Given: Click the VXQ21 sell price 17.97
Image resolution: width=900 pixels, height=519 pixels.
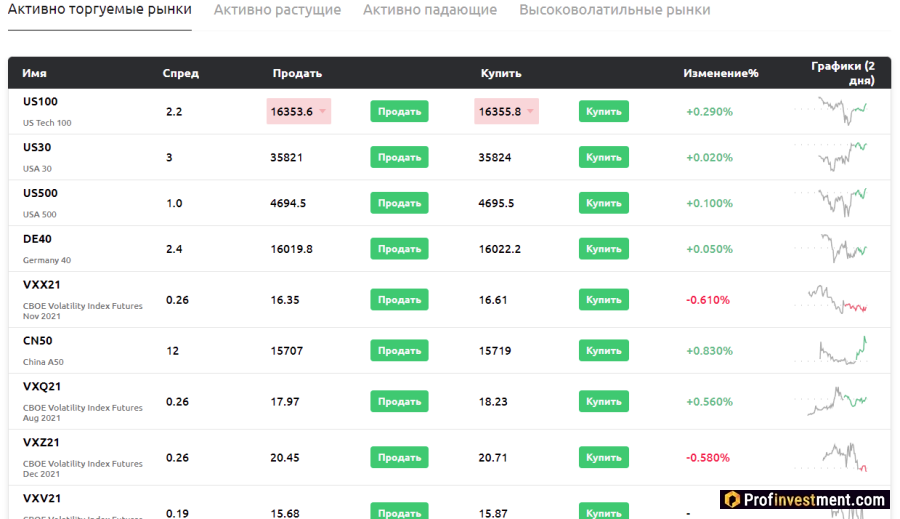Looking at the screenshot, I should coord(285,402).
